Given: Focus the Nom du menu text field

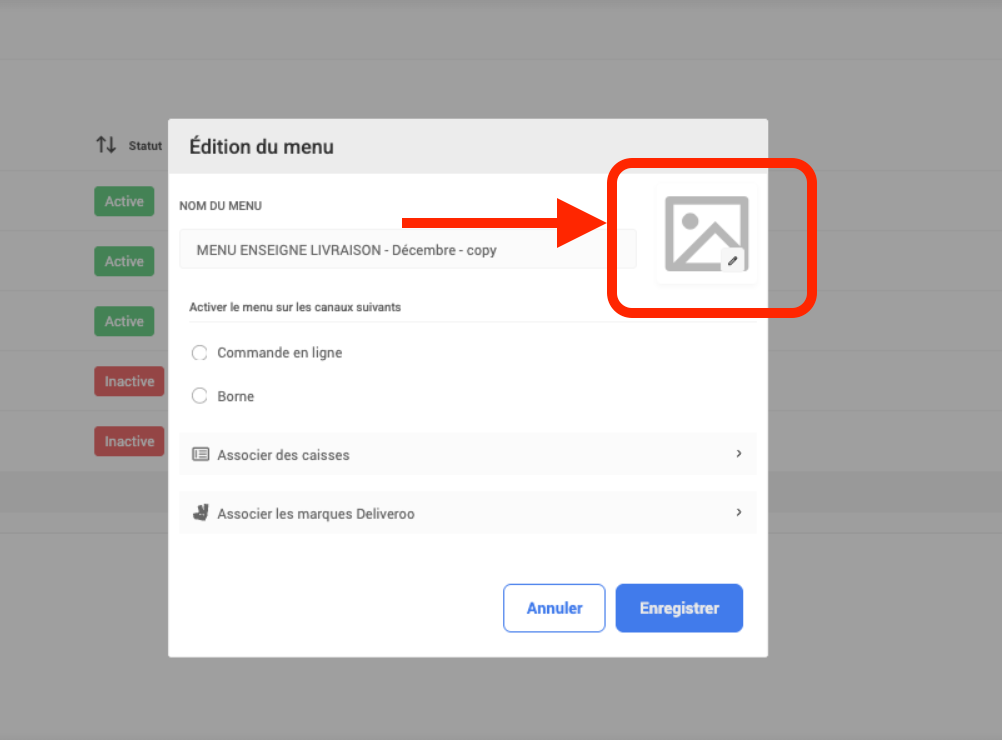Looking at the screenshot, I should (x=407, y=250).
